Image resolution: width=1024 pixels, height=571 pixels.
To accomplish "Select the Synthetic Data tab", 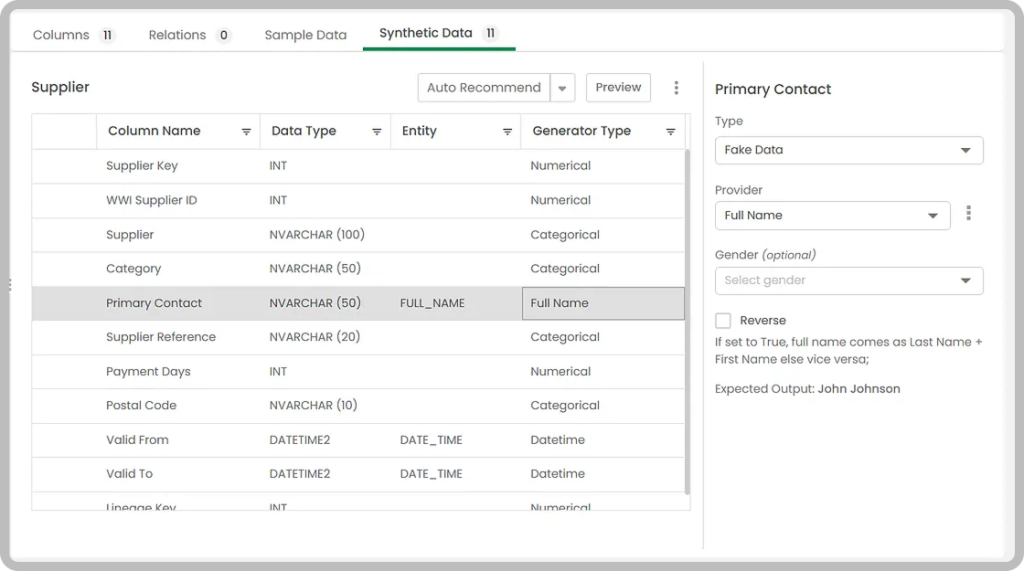I will pos(439,33).
